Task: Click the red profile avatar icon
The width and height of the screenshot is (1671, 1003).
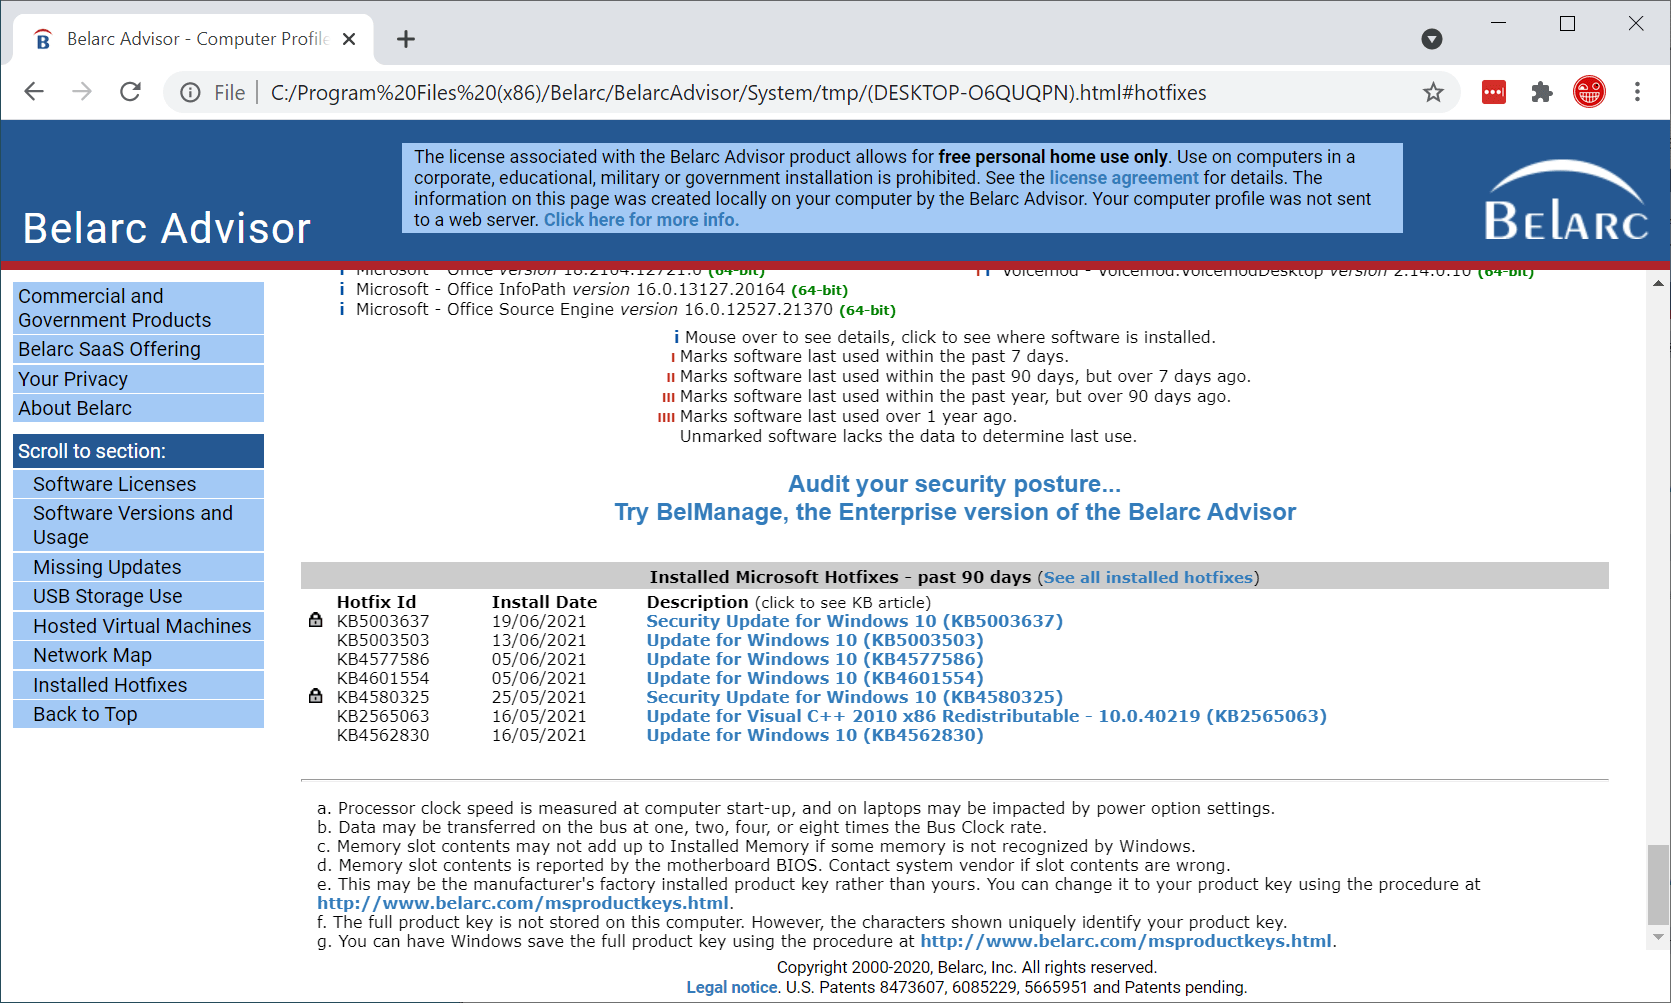Action: pyautogui.click(x=1589, y=92)
